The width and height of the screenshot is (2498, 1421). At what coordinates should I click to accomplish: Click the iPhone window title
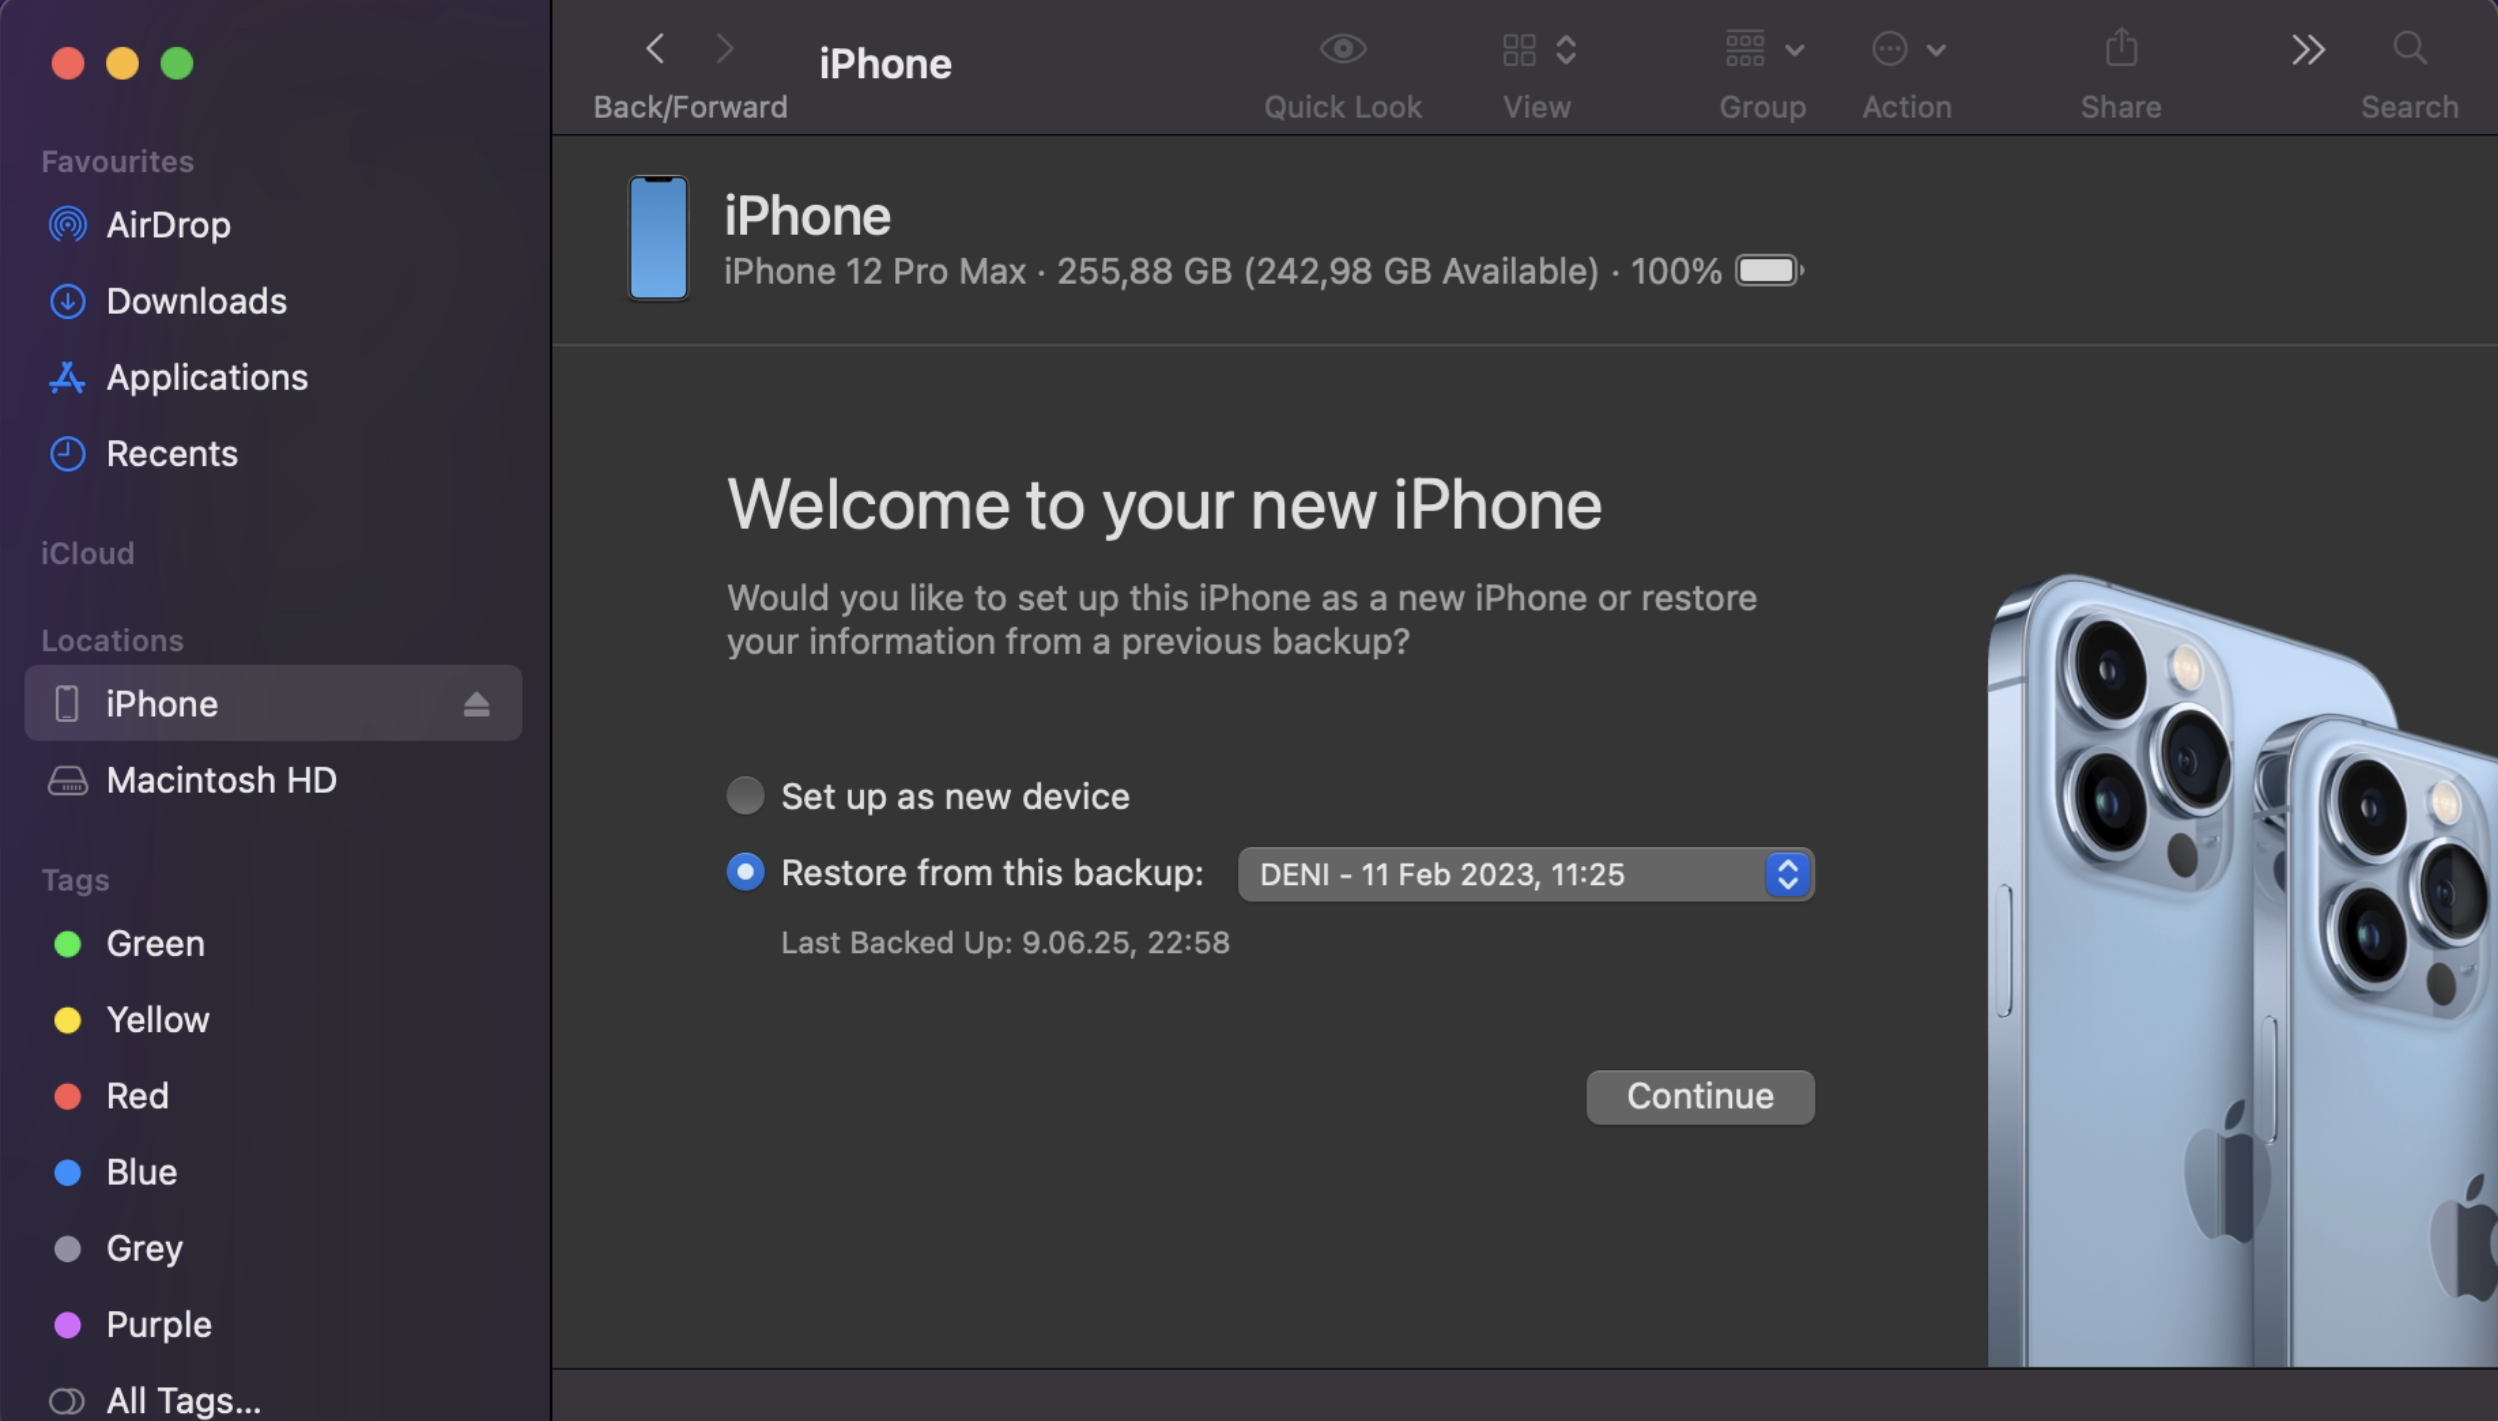[885, 64]
